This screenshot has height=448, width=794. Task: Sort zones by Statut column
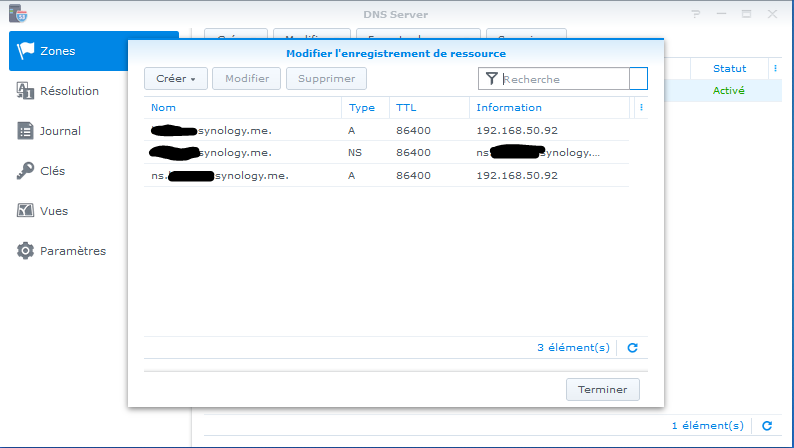(729, 68)
